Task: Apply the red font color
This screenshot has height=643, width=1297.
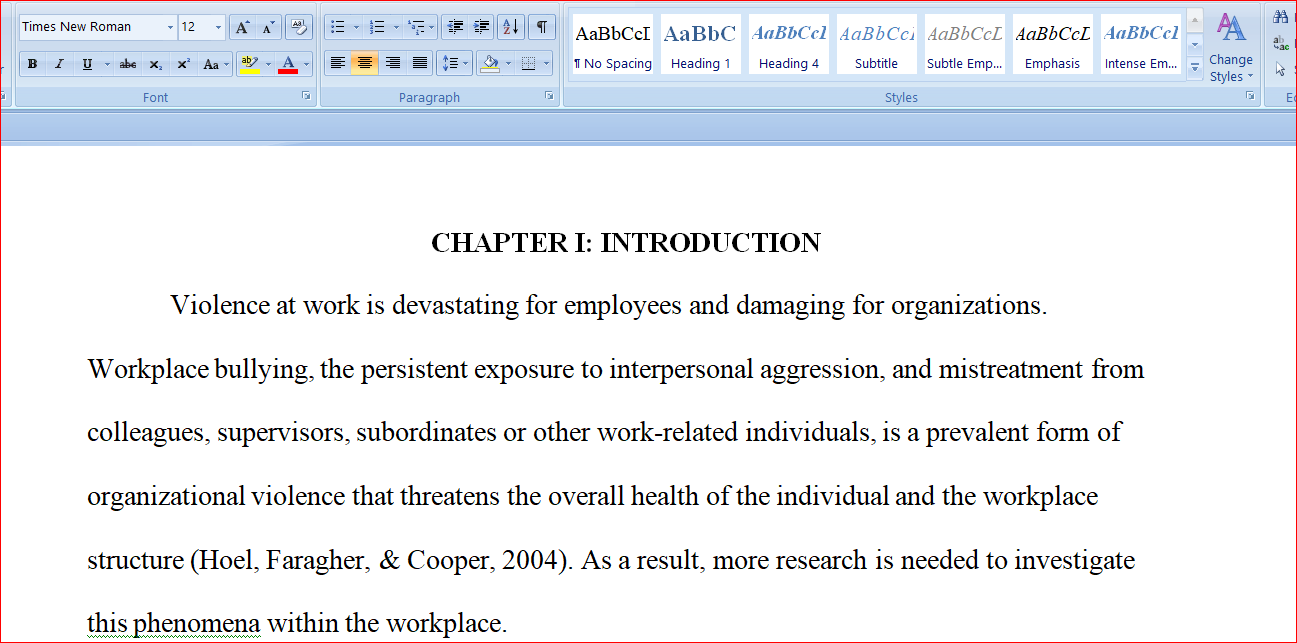Action: [288, 64]
